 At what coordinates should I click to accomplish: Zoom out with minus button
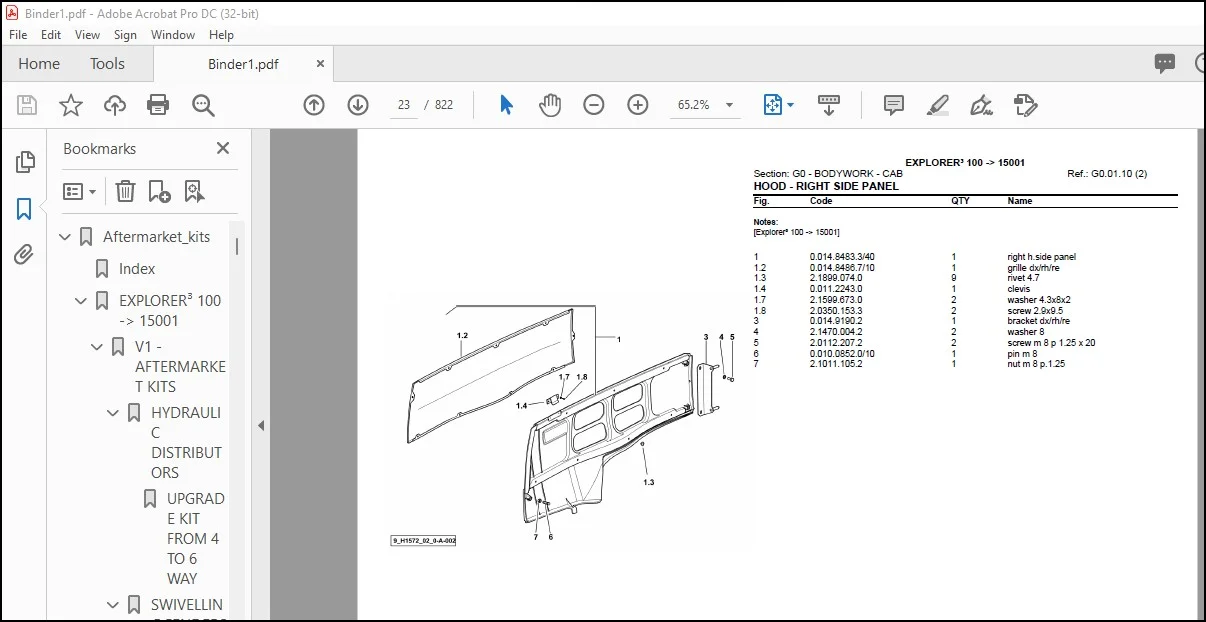tap(594, 105)
